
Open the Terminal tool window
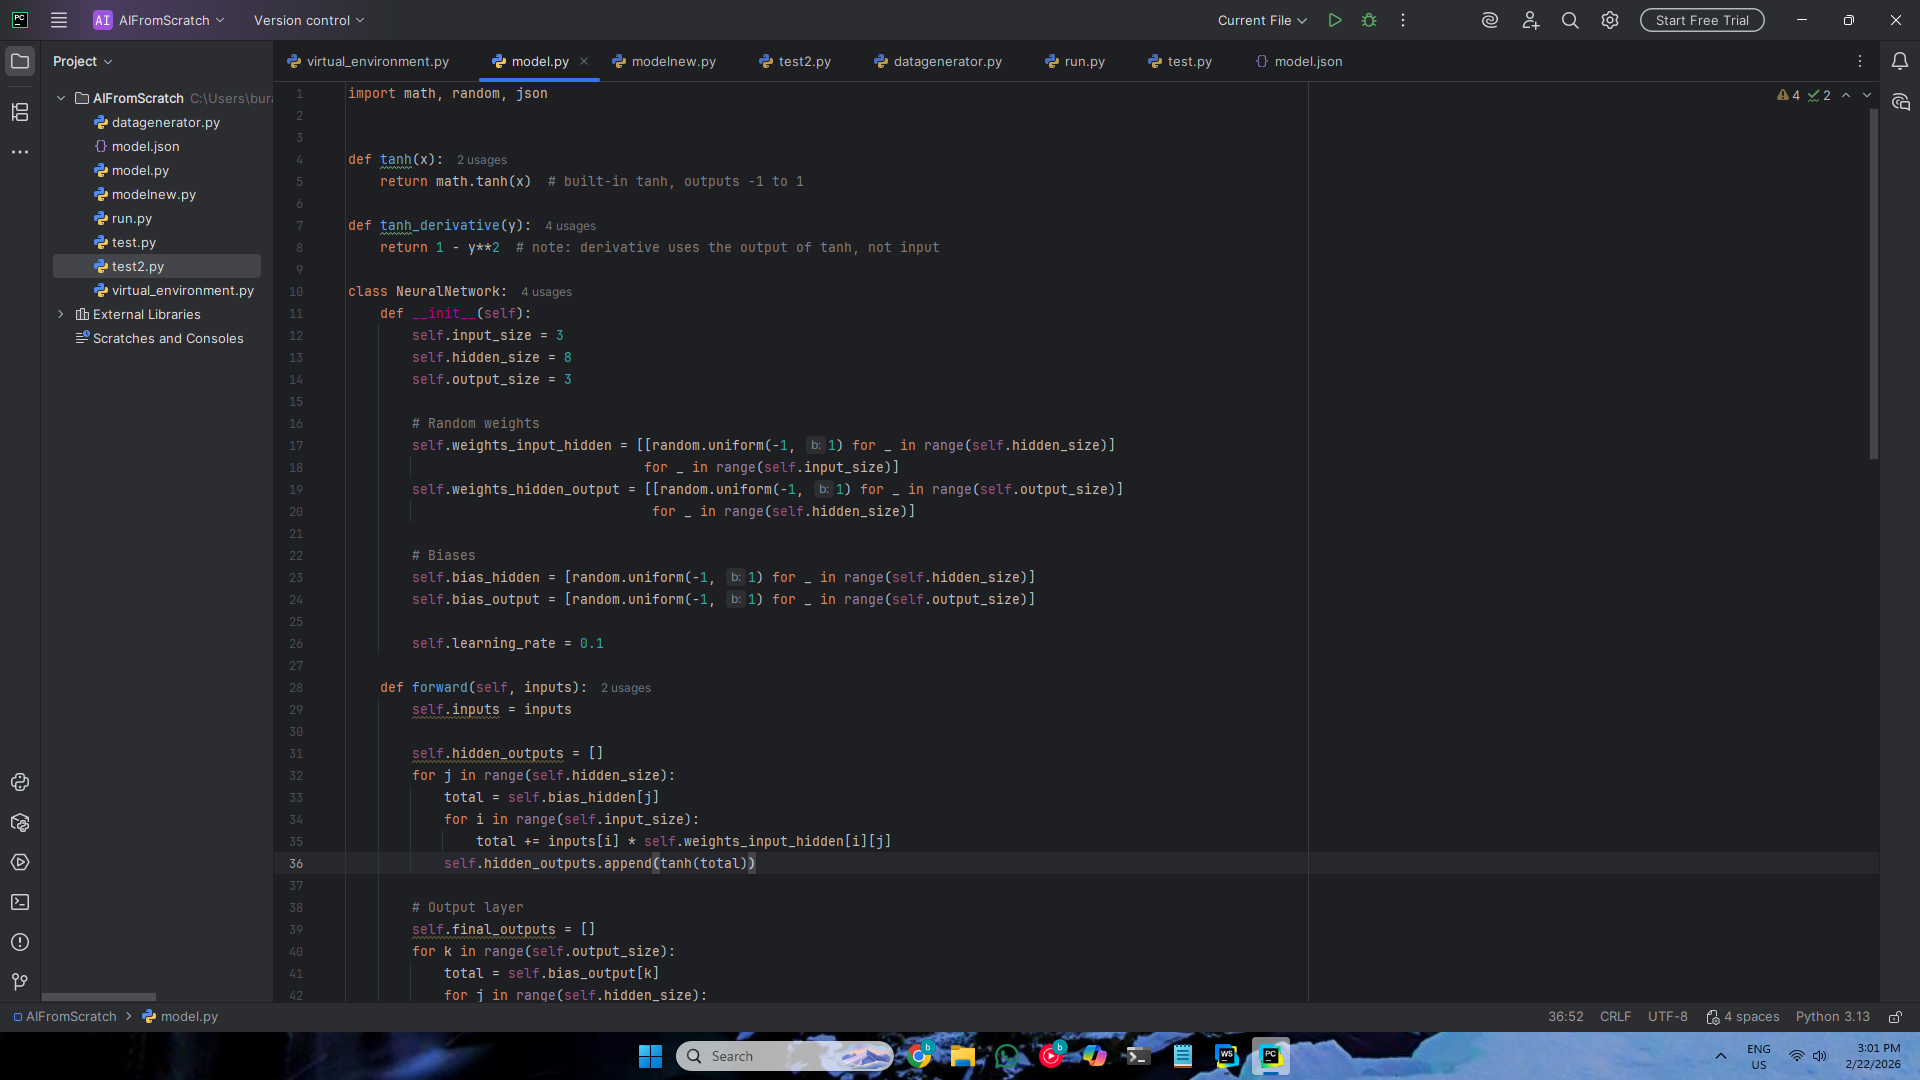coord(20,902)
